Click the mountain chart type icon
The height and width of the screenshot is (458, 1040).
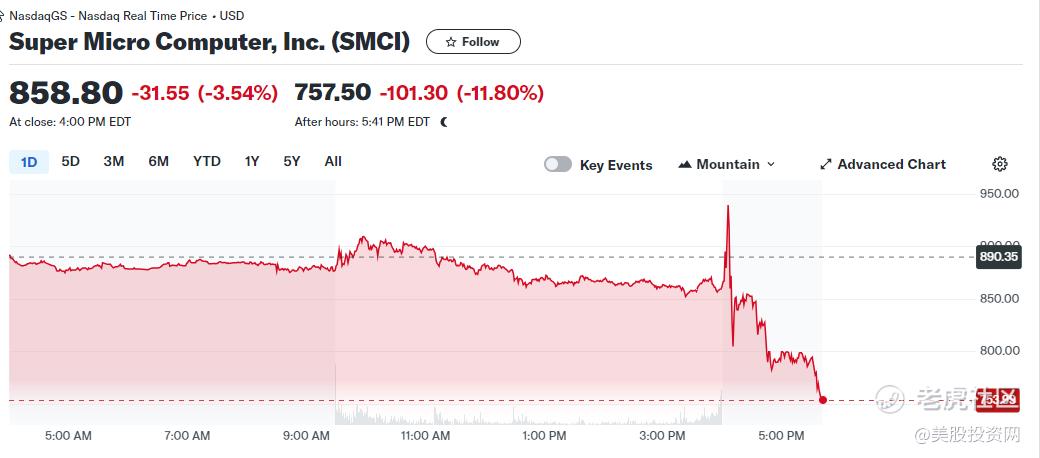[685, 165]
